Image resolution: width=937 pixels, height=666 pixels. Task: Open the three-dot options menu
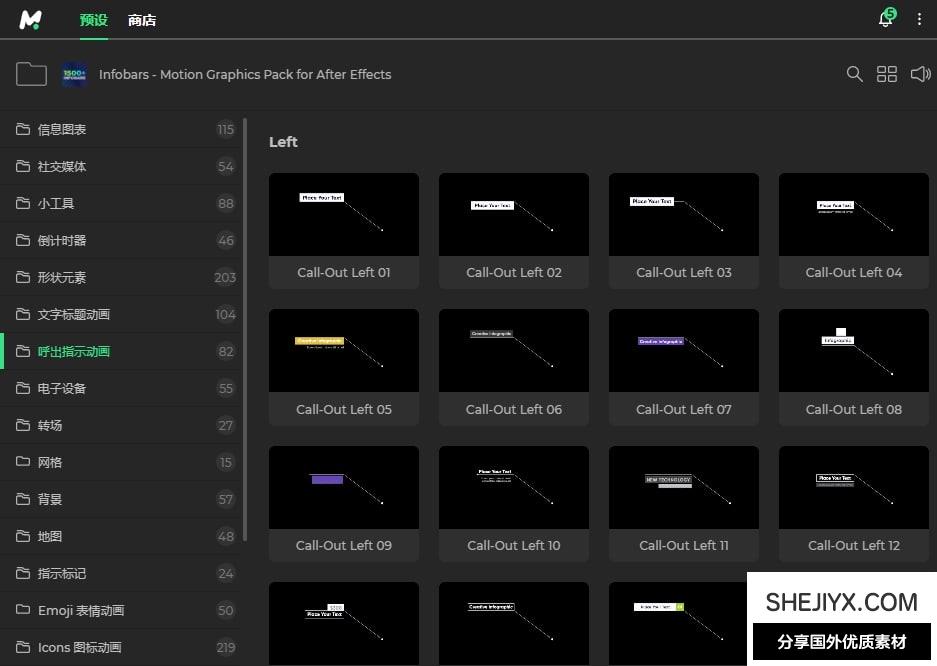pyautogui.click(x=919, y=20)
